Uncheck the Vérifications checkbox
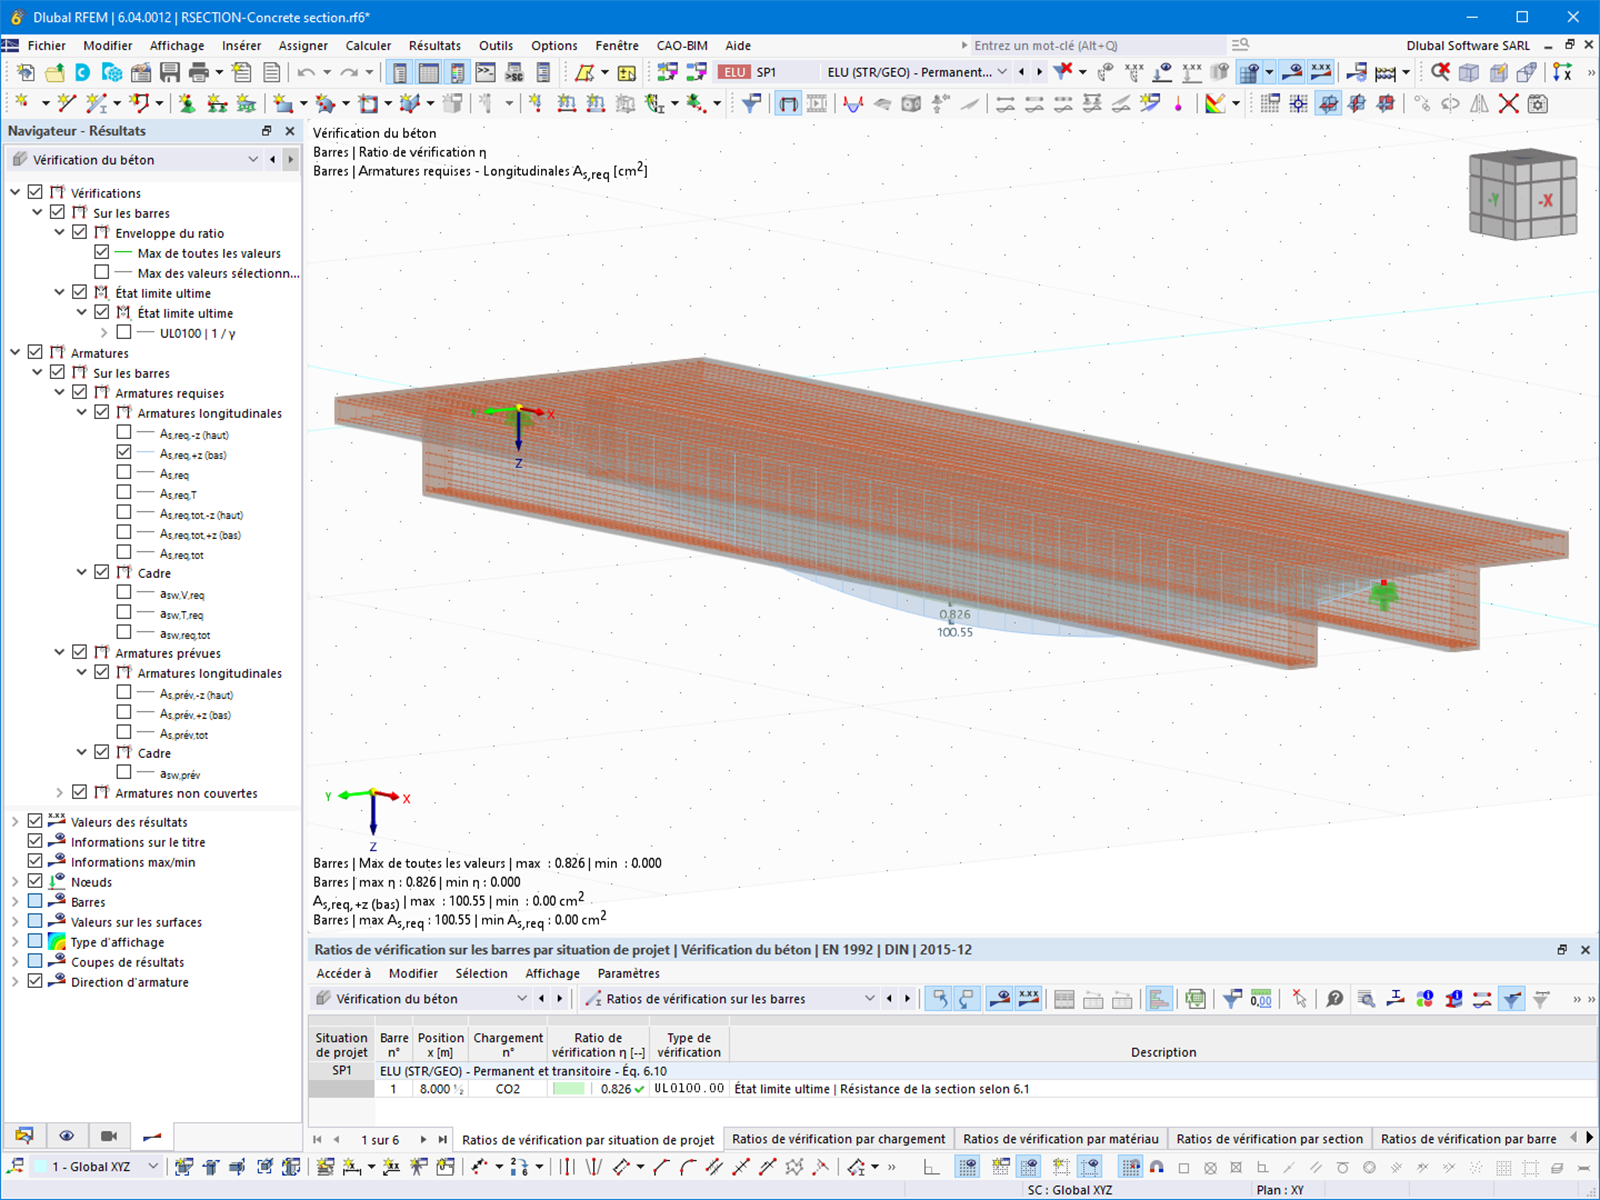Screen dimensions: 1600x1200 pos(36,192)
